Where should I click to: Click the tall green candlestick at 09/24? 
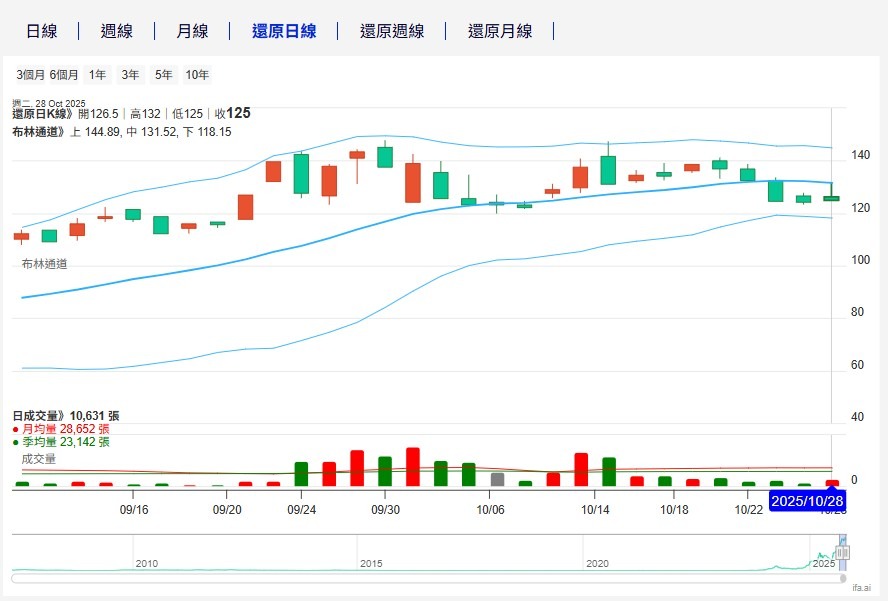tap(301, 174)
